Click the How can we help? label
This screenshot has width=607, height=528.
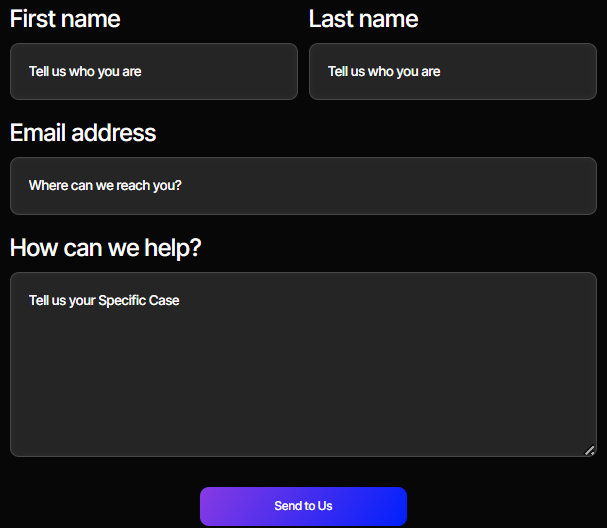[x=106, y=248]
